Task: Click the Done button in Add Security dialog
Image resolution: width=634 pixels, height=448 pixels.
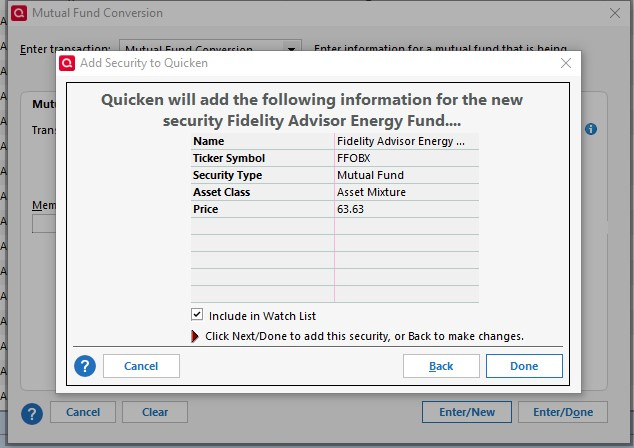Action: coord(524,366)
